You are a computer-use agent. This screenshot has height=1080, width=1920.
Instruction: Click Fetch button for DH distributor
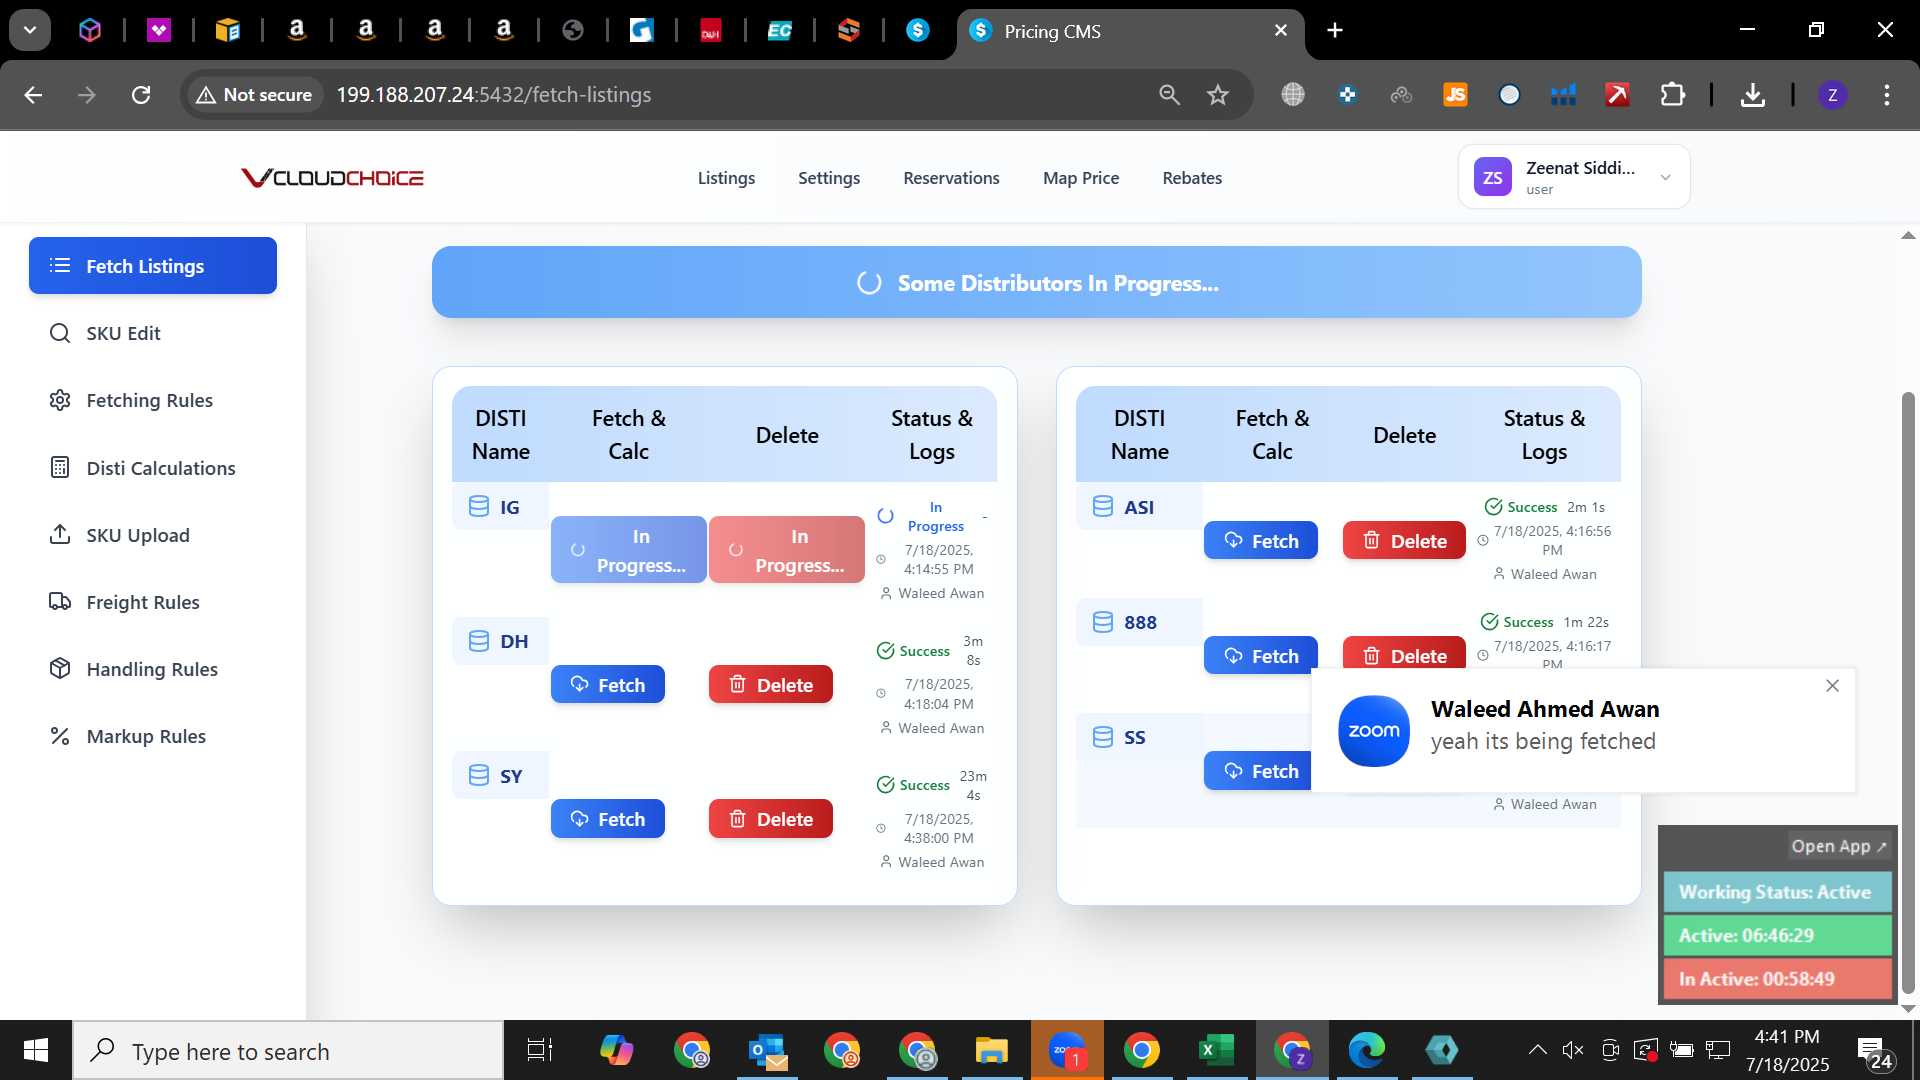607,684
